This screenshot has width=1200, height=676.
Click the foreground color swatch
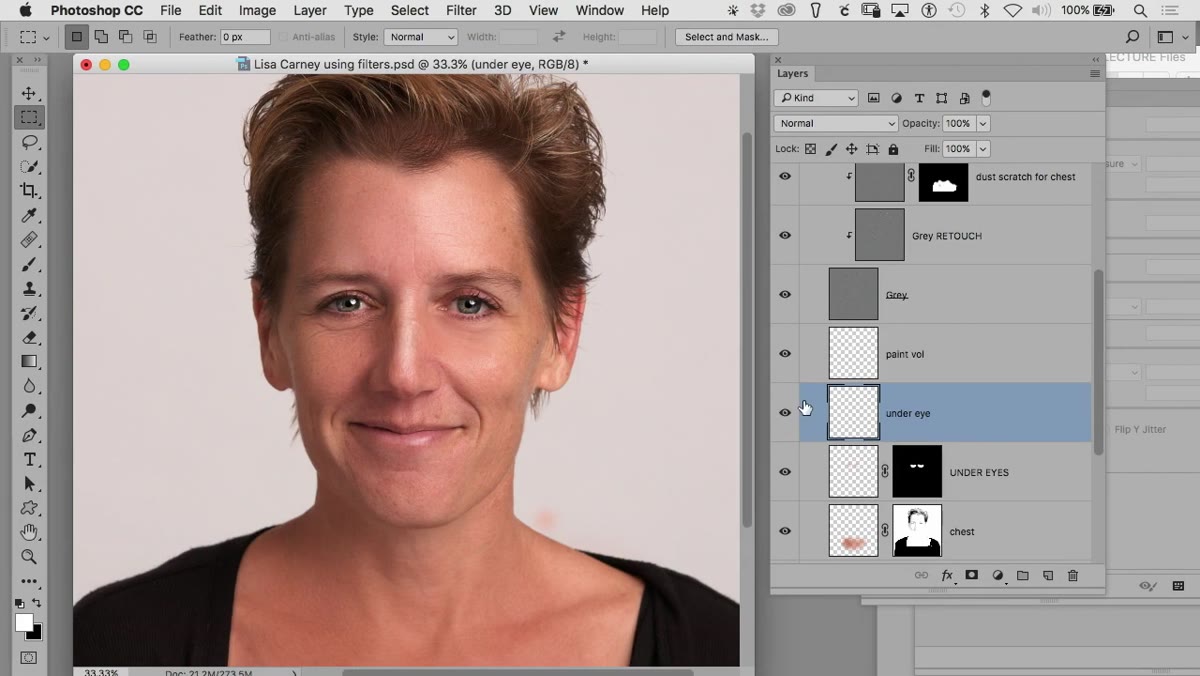24,622
